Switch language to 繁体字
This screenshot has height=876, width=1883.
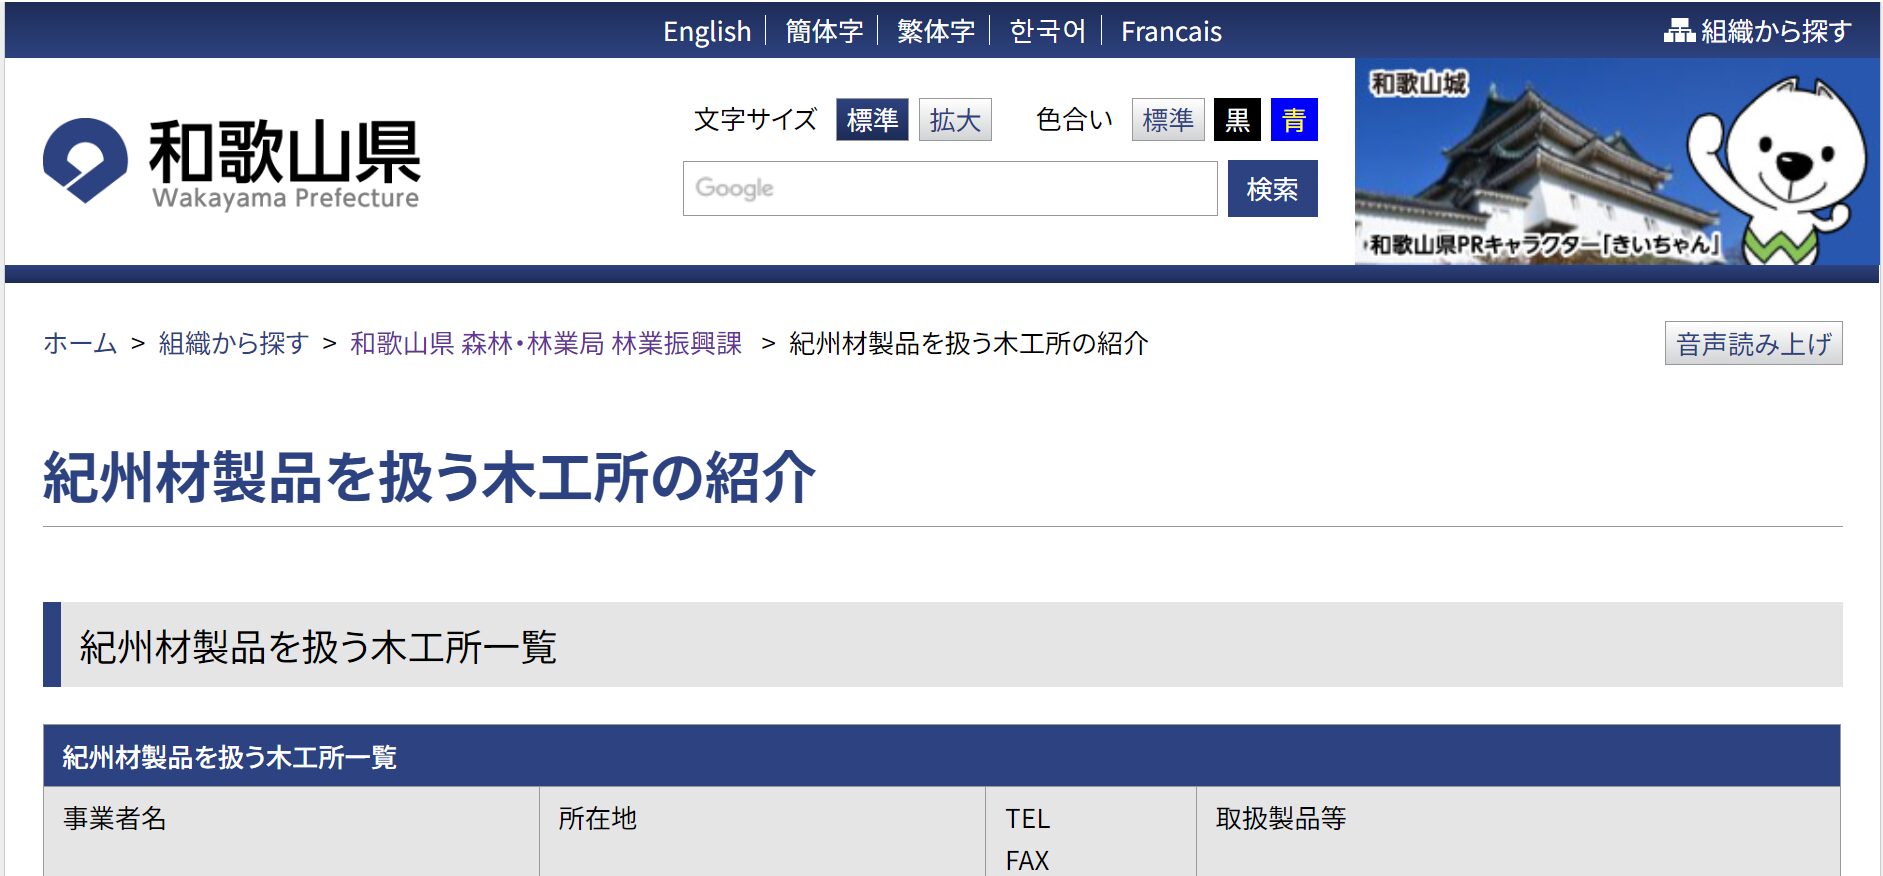(x=936, y=31)
